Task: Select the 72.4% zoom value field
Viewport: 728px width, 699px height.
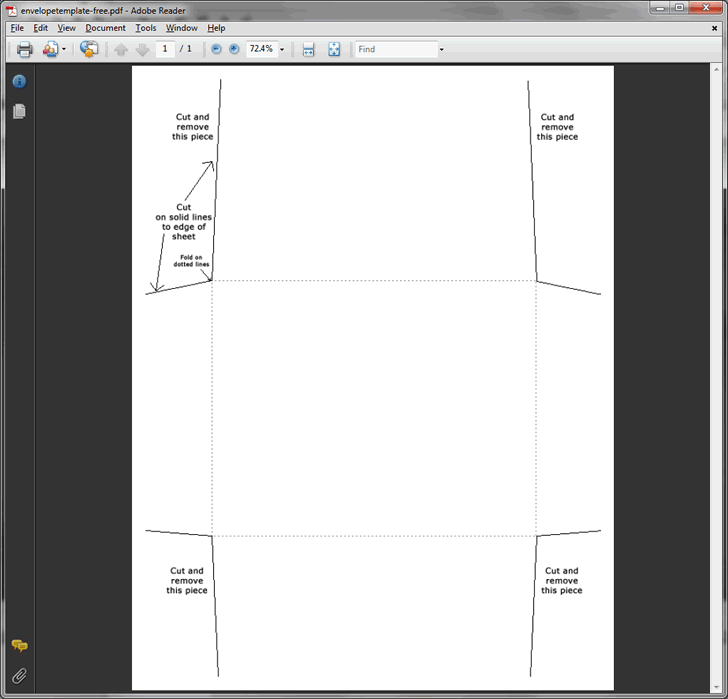Action: point(261,49)
